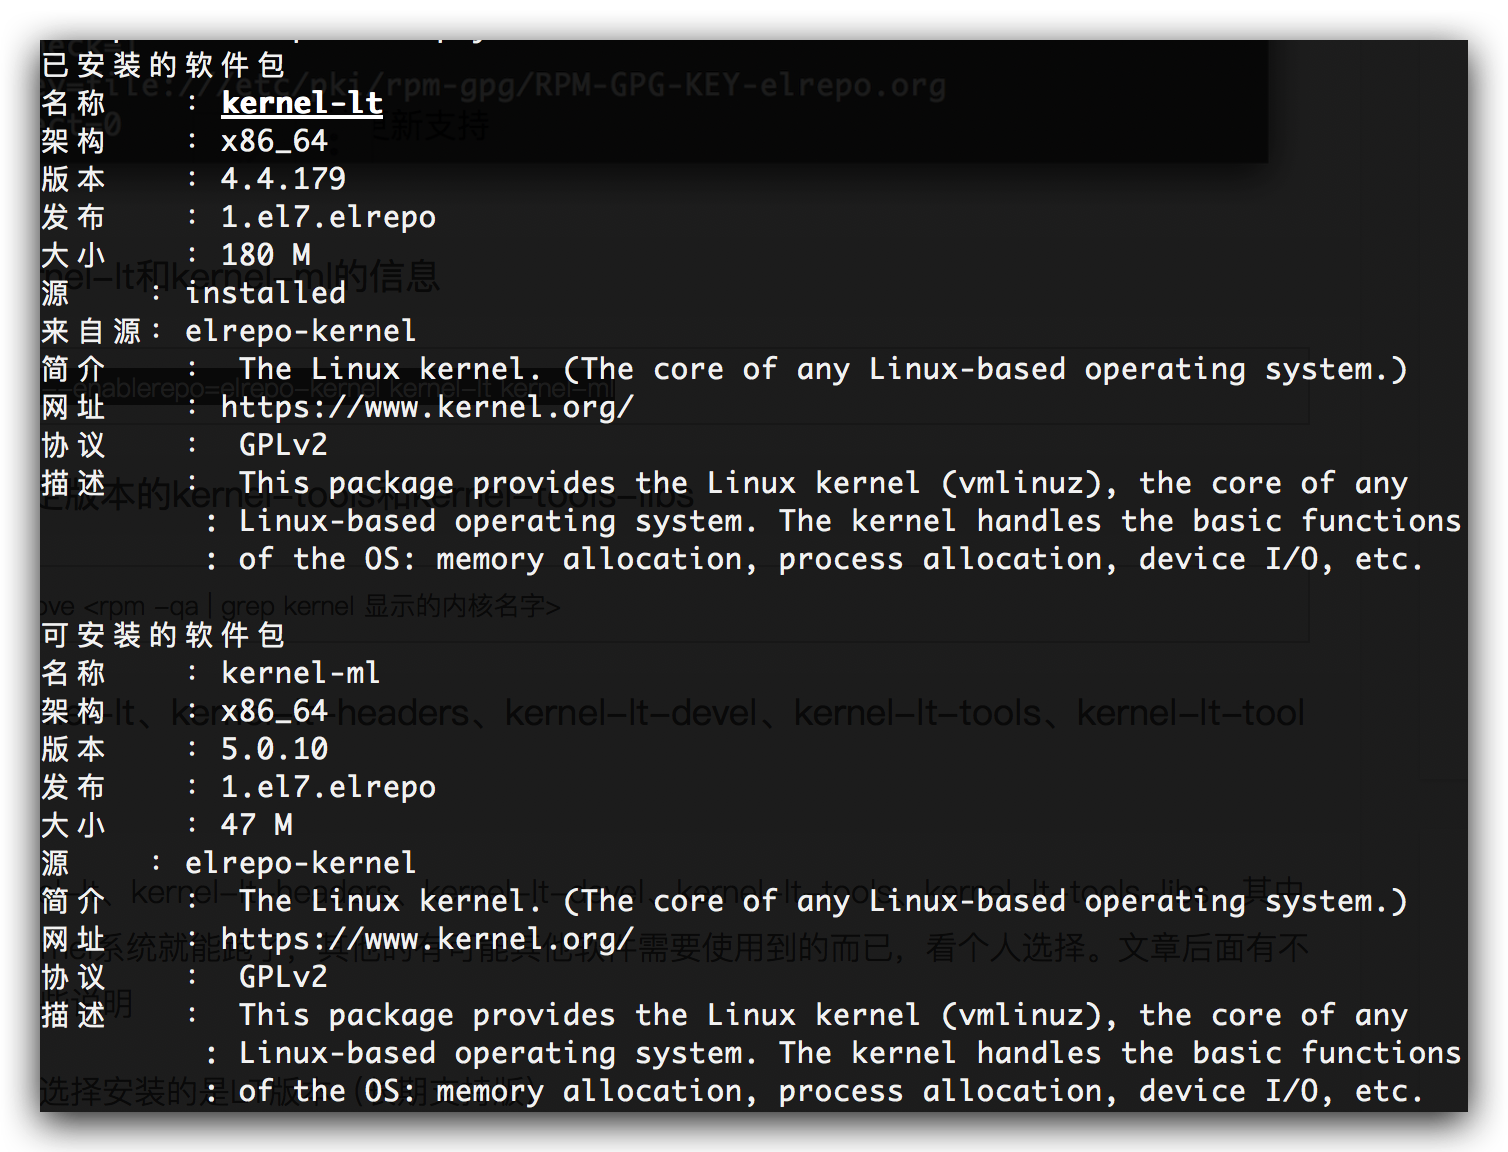Click second GPLv2 license text
This screenshot has height=1152, width=1508.
pos(283,977)
